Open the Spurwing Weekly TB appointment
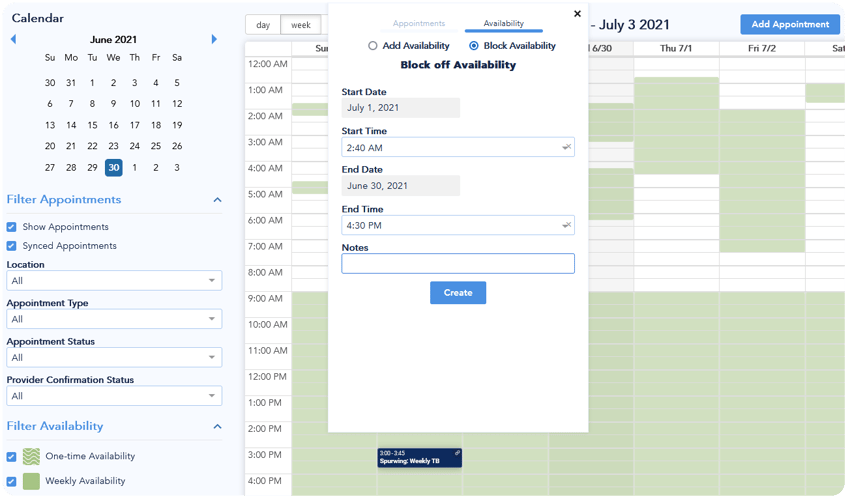The width and height of the screenshot is (850, 497). click(x=420, y=457)
